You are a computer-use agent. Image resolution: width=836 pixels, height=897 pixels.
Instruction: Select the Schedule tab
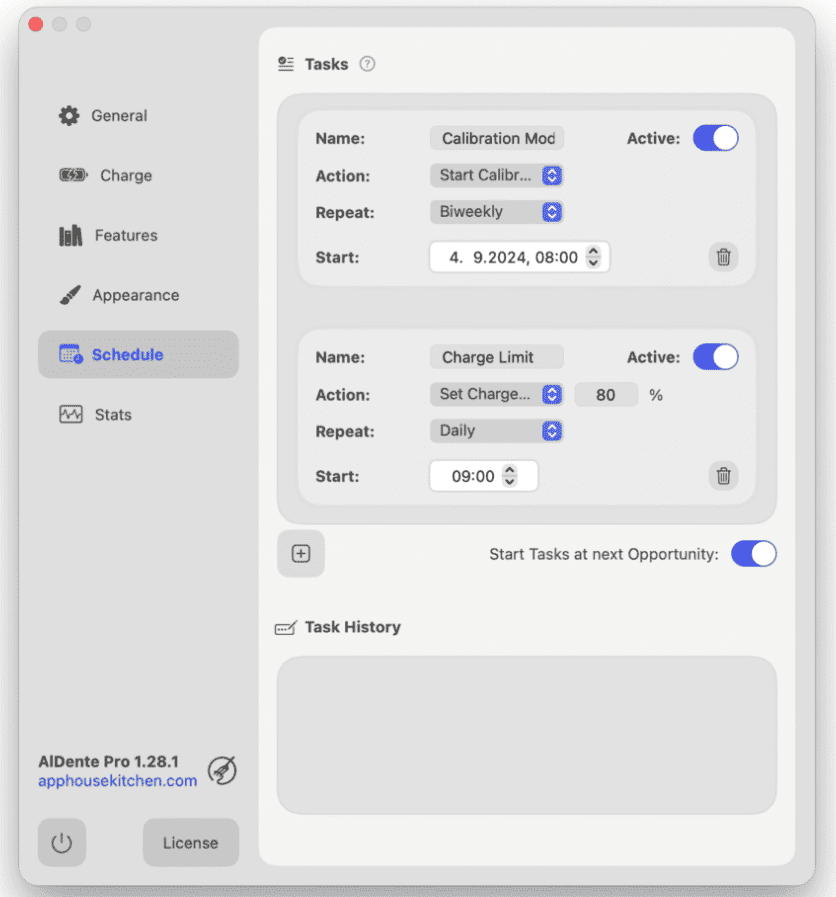coord(138,354)
